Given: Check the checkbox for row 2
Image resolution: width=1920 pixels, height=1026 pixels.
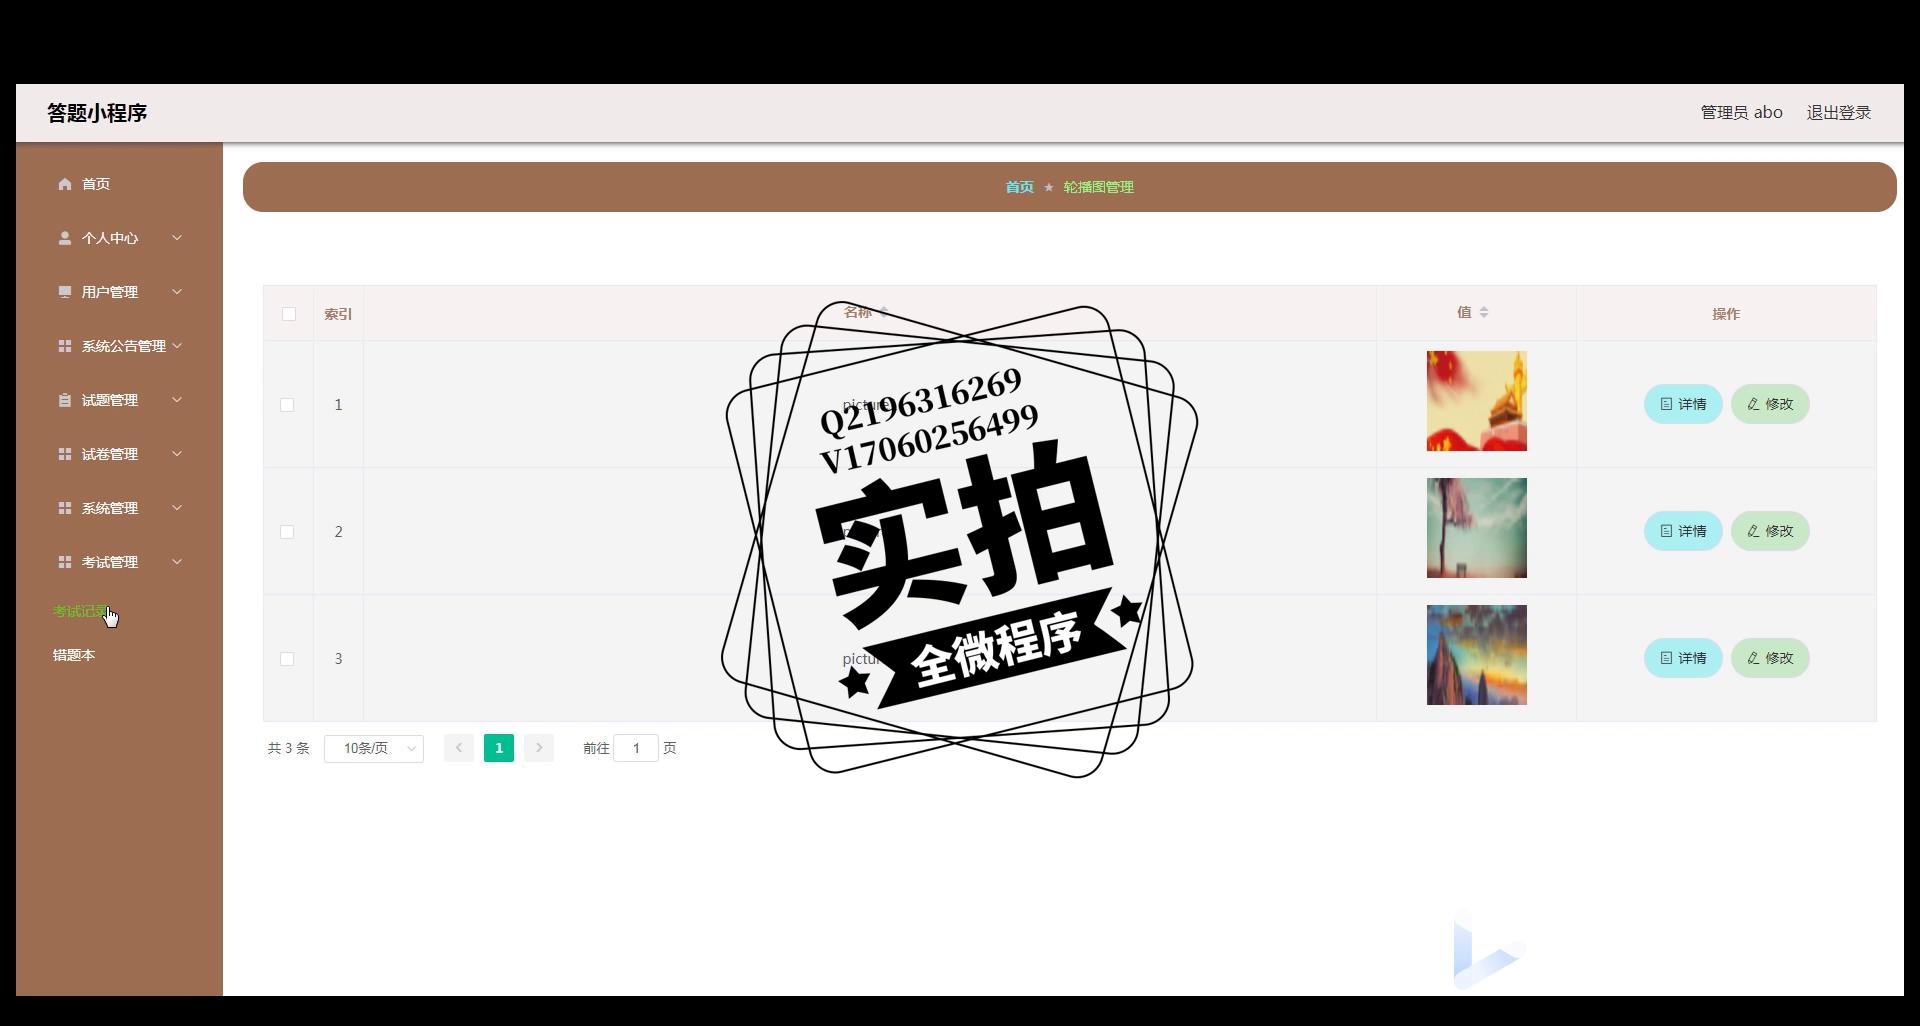Looking at the screenshot, I should (287, 532).
